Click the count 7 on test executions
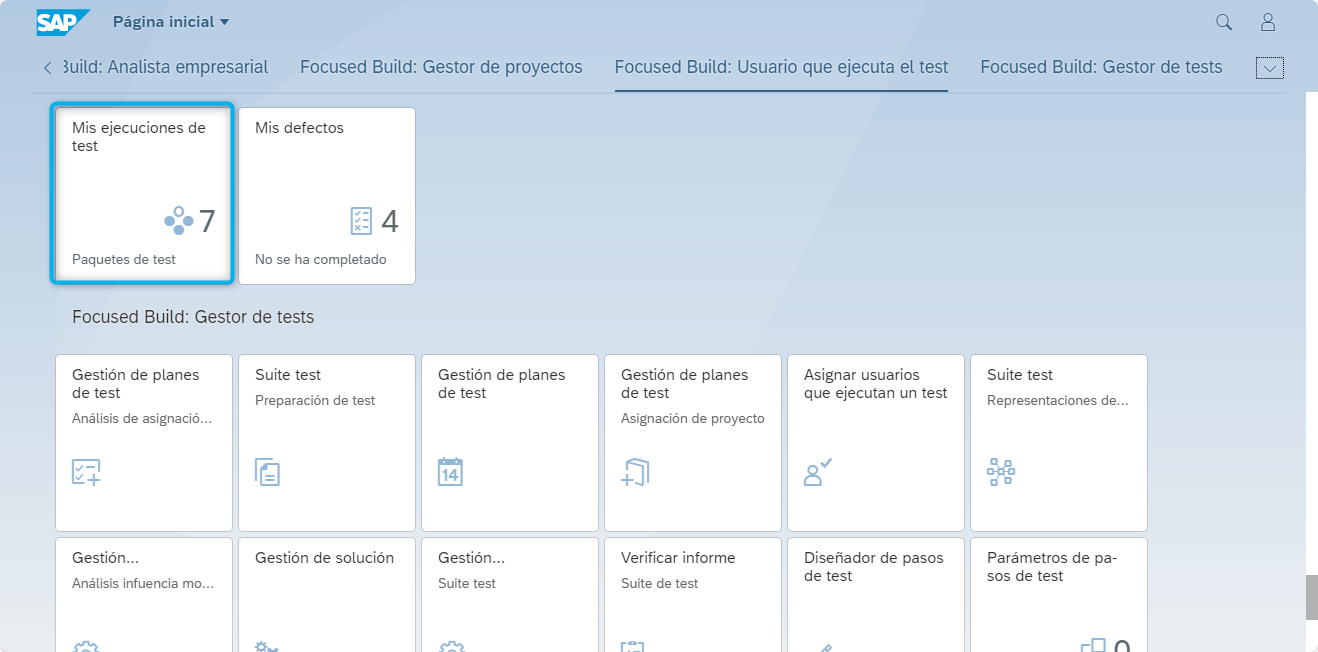Screen dimensions: 1318x652 (x=207, y=221)
